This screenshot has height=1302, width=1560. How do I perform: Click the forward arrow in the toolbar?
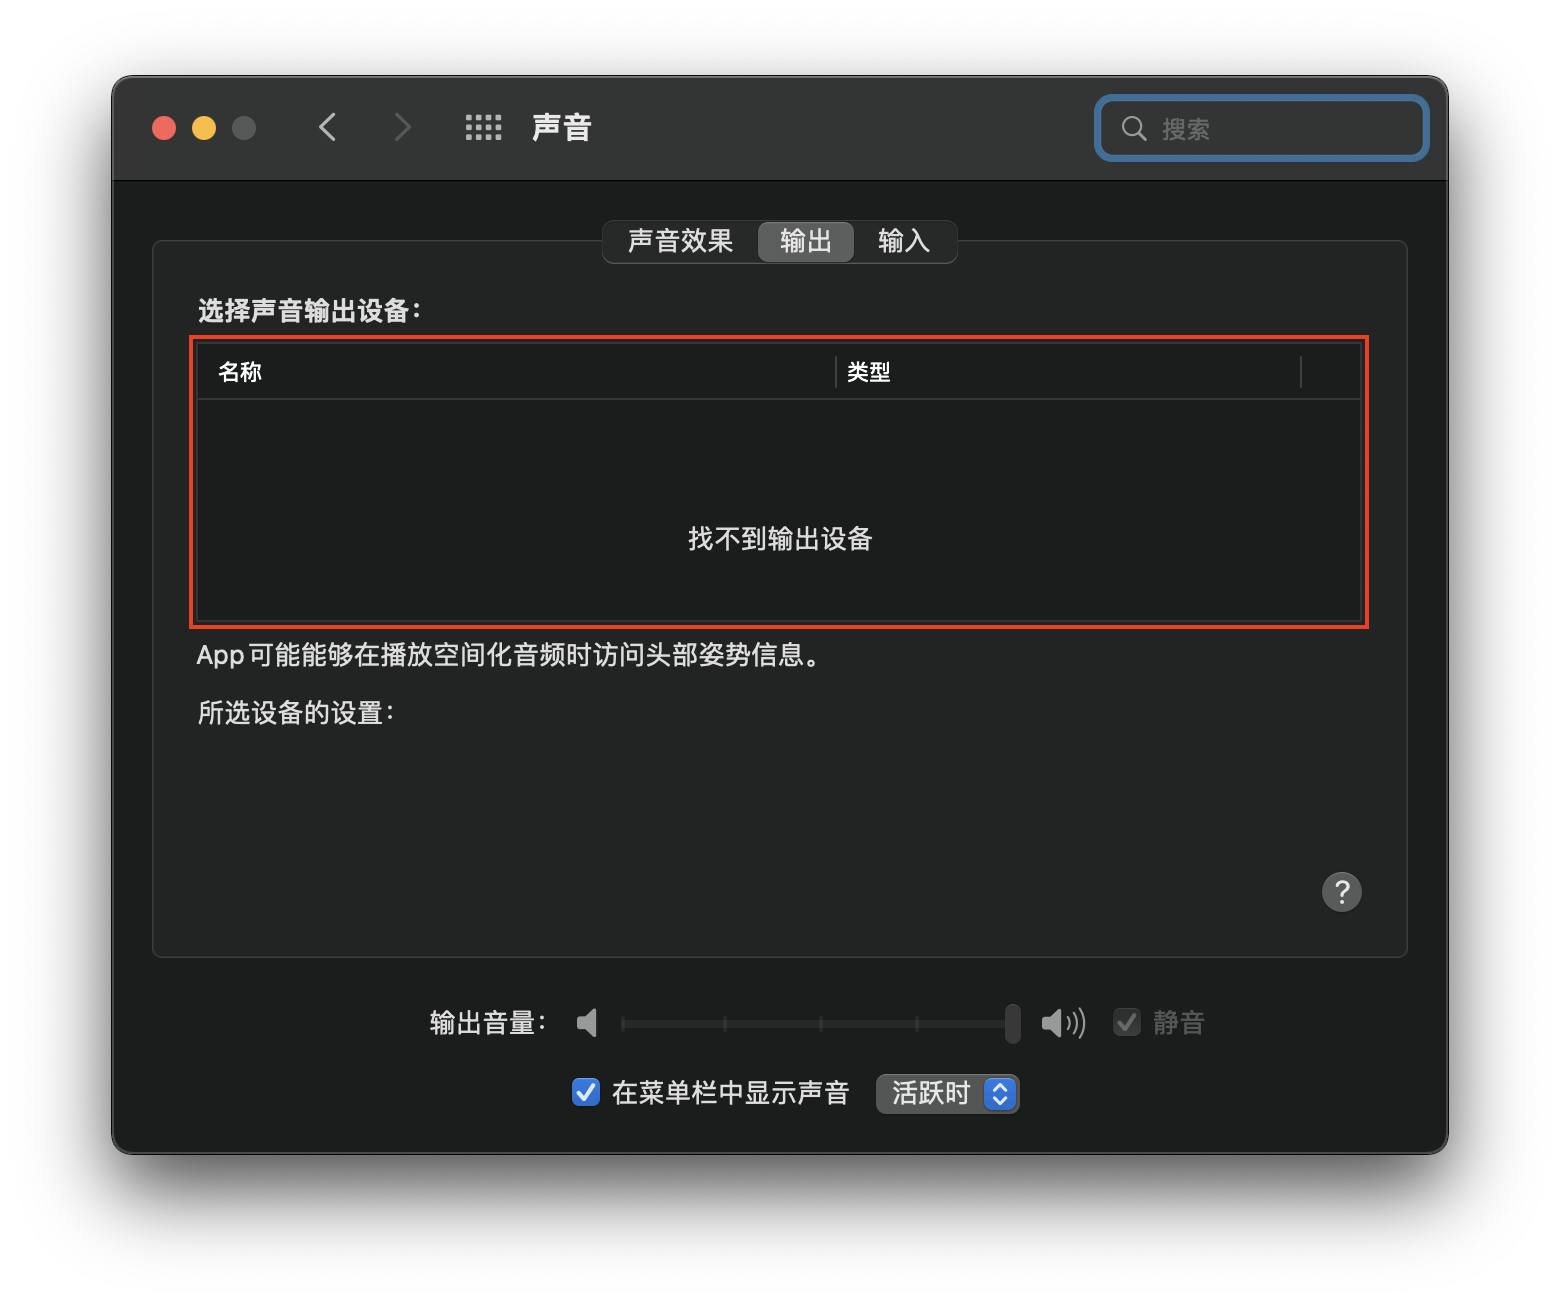coord(402,128)
